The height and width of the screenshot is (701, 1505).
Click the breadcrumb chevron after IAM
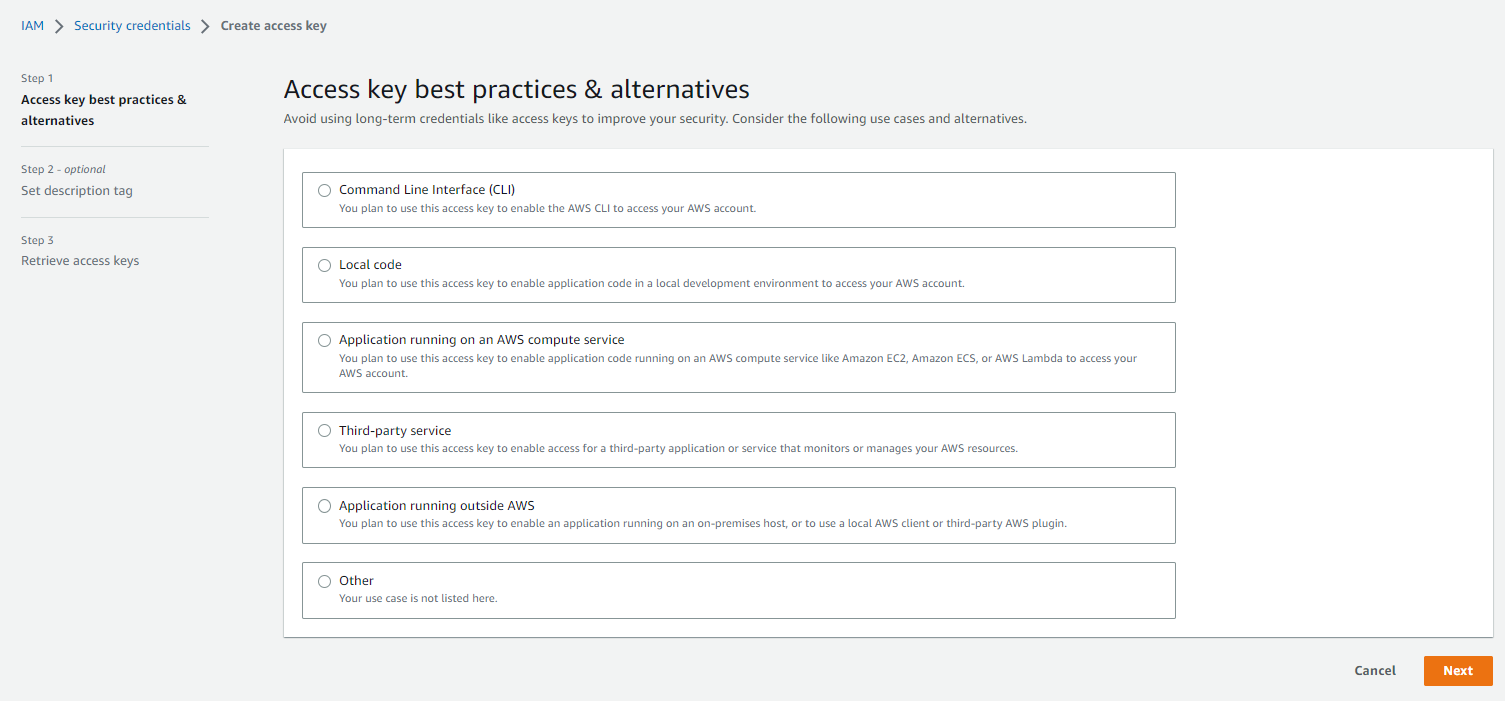click(x=59, y=26)
